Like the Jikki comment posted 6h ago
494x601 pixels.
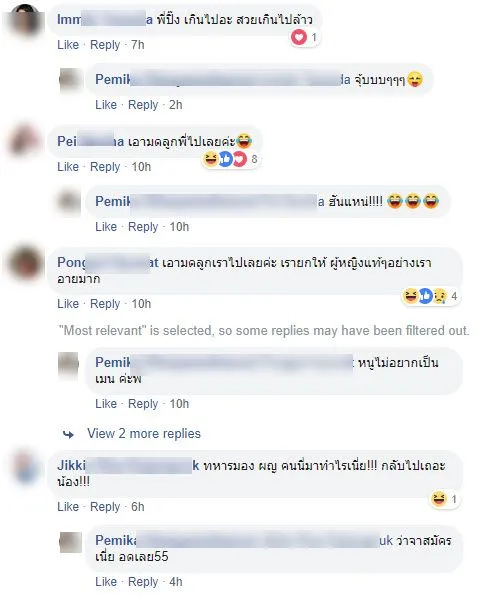[68, 507]
